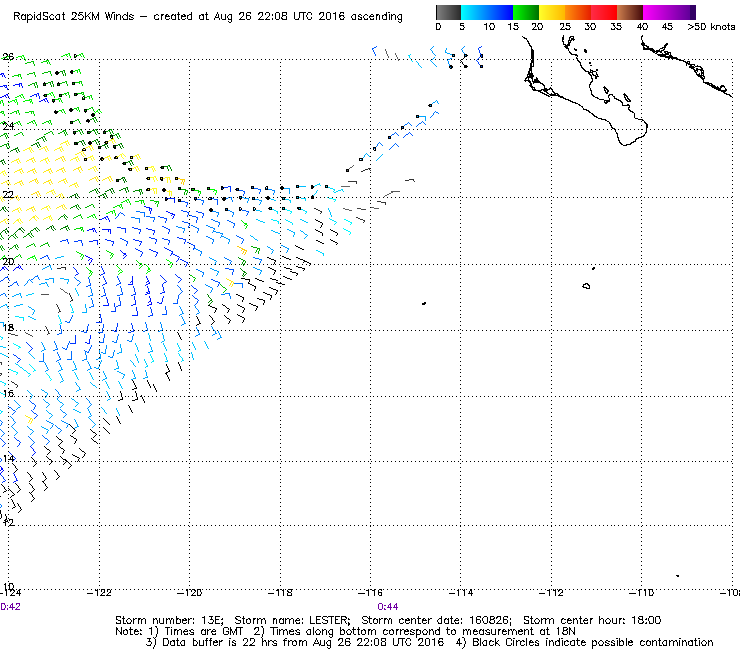The height and width of the screenshot is (650, 740).
Task: Click the '16' latitude axis label
Action: (x=8, y=394)
